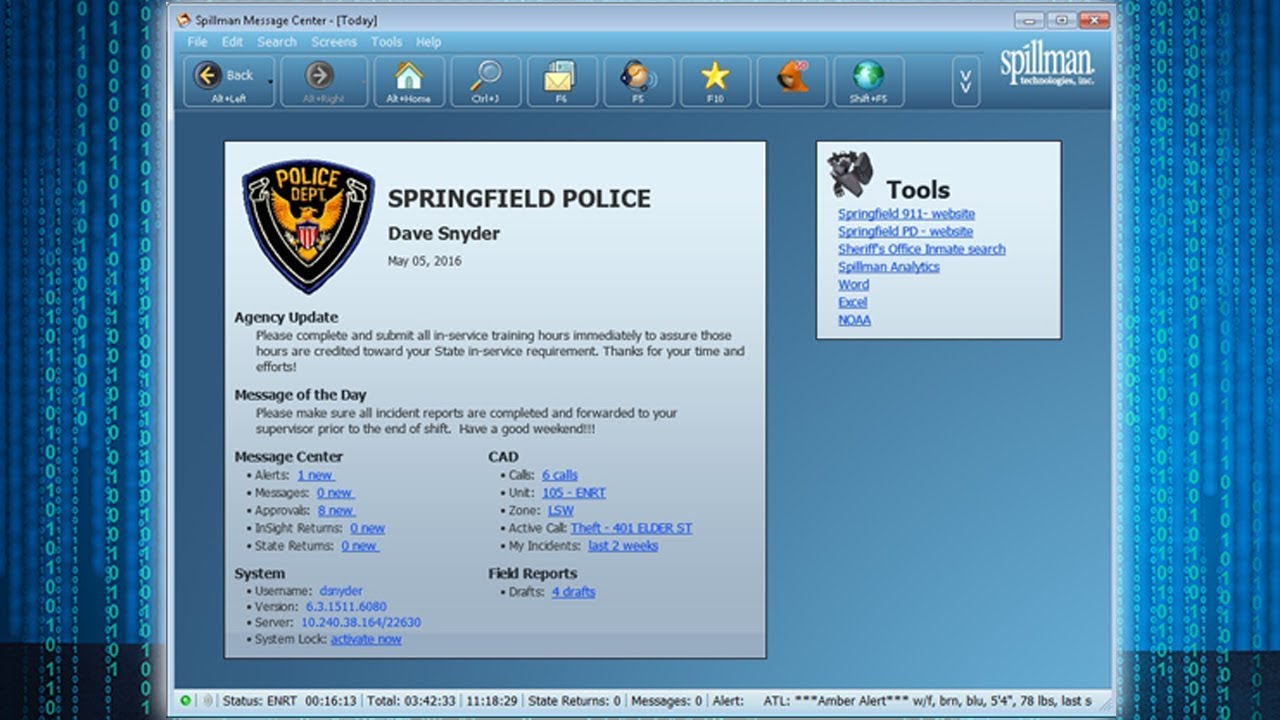Open InSight Returns 0 new link
Screen dimensions: 1280x720
[368, 528]
